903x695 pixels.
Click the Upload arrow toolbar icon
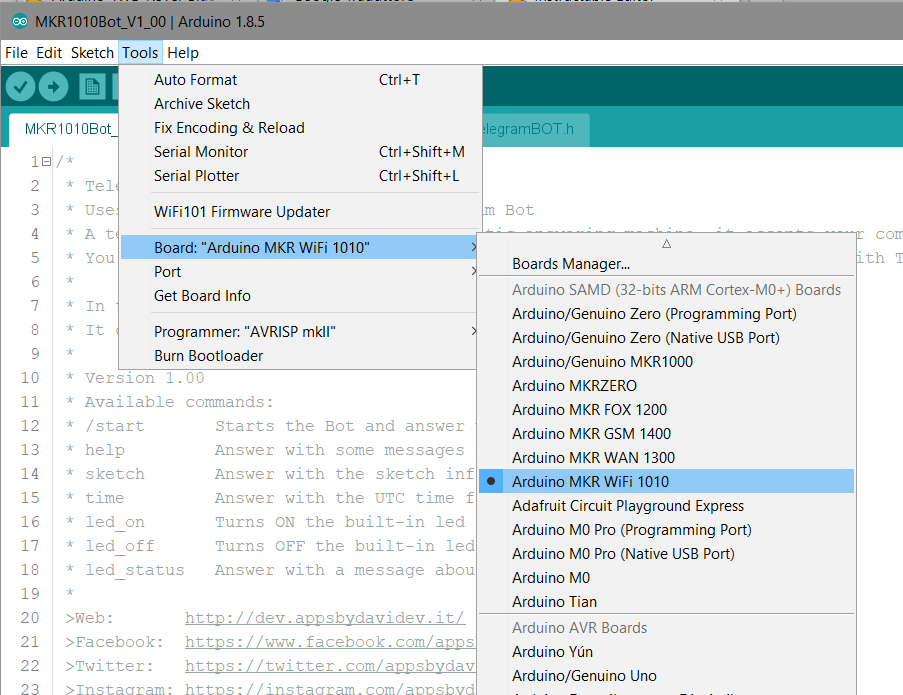click(x=54, y=87)
